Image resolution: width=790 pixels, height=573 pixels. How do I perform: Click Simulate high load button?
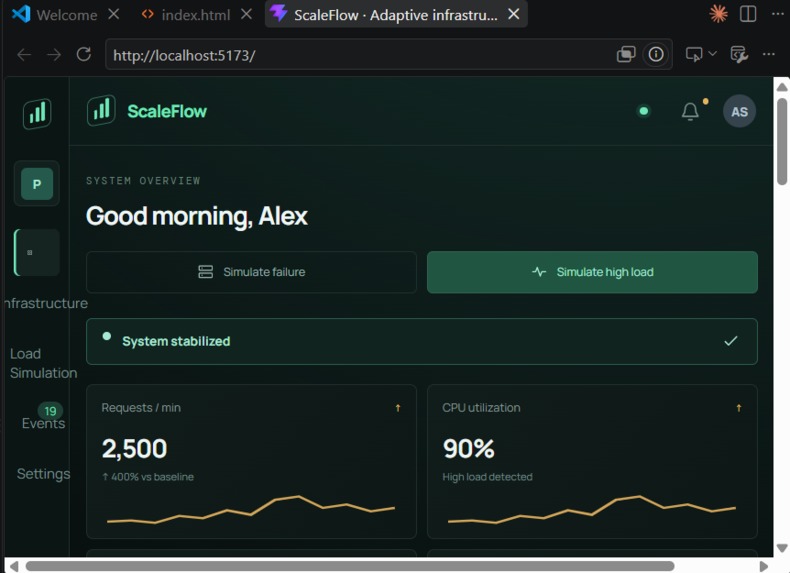[592, 272]
